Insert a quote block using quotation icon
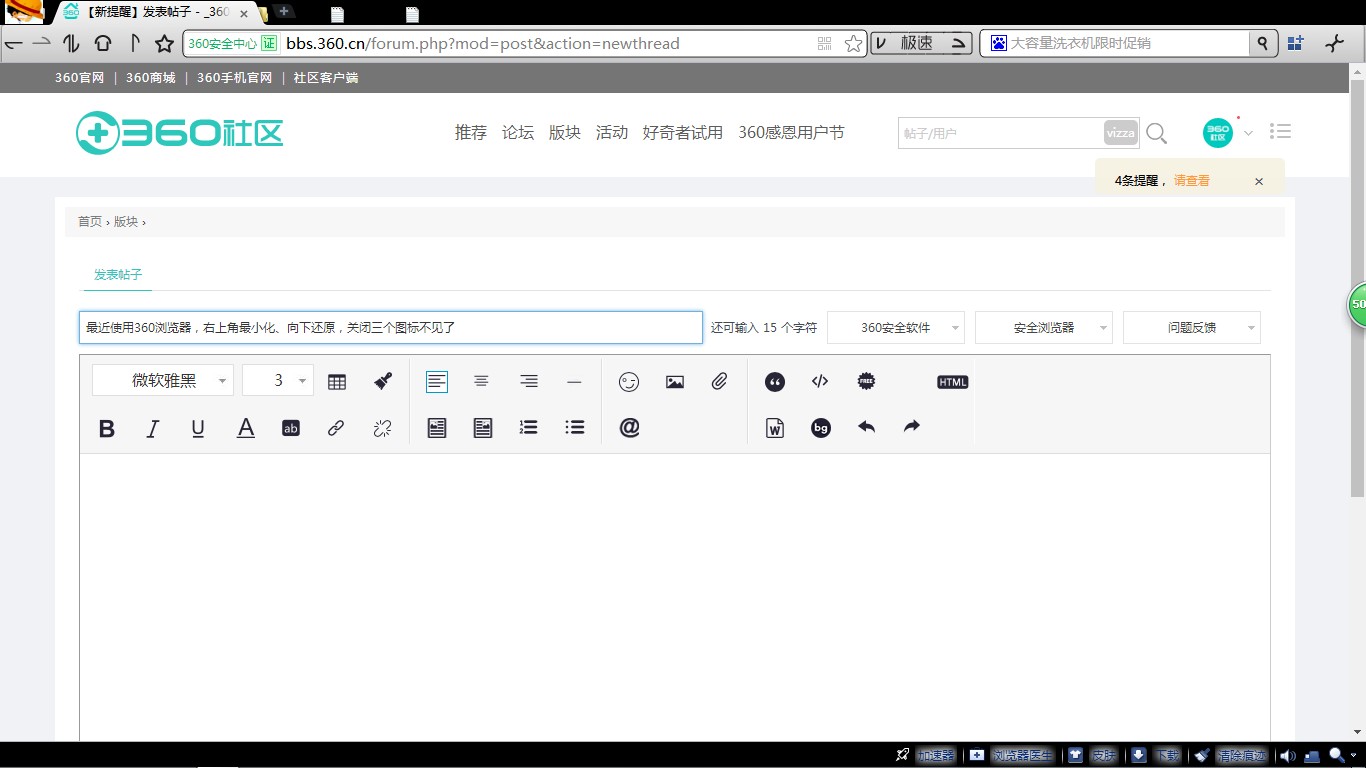Image resolution: width=1366 pixels, height=768 pixels. (774, 381)
